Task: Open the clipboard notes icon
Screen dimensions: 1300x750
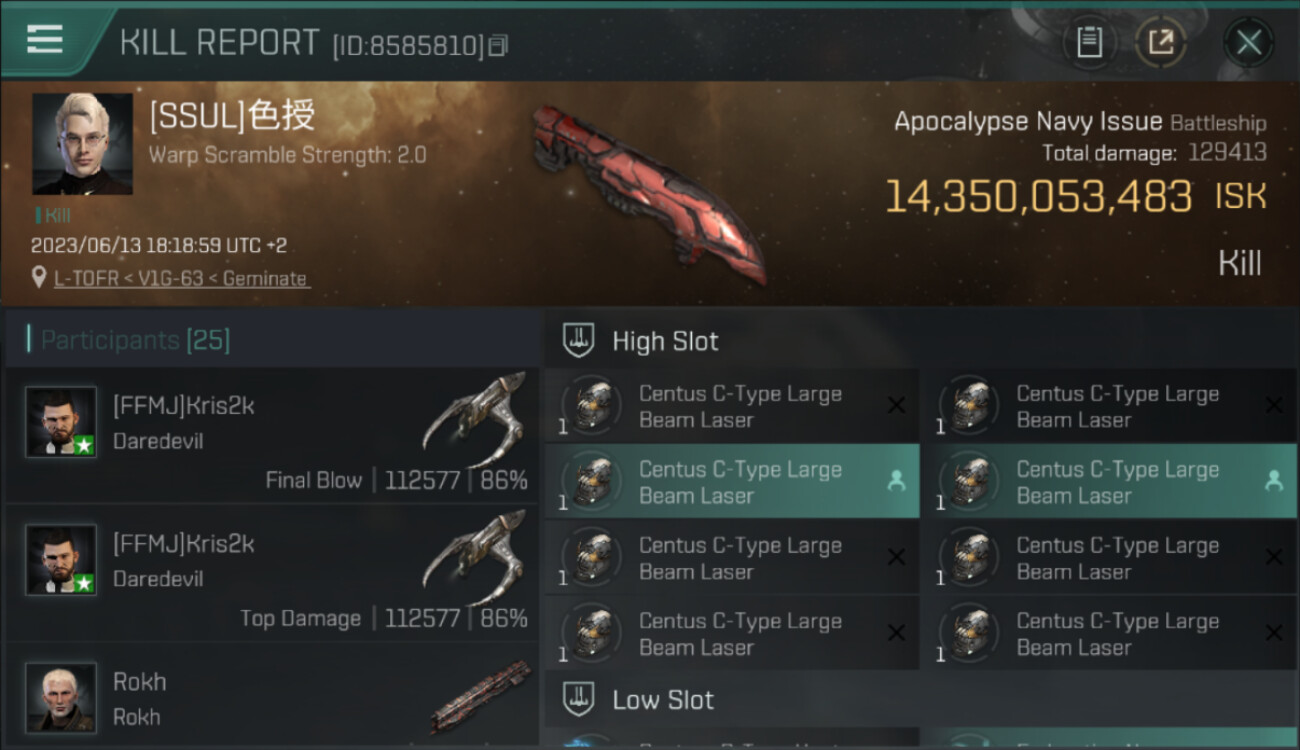Action: (1089, 42)
